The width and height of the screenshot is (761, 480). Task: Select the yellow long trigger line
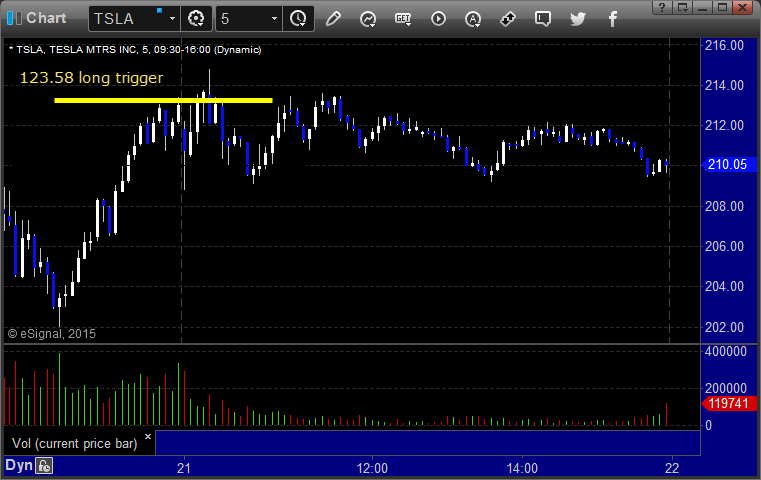(164, 100)
